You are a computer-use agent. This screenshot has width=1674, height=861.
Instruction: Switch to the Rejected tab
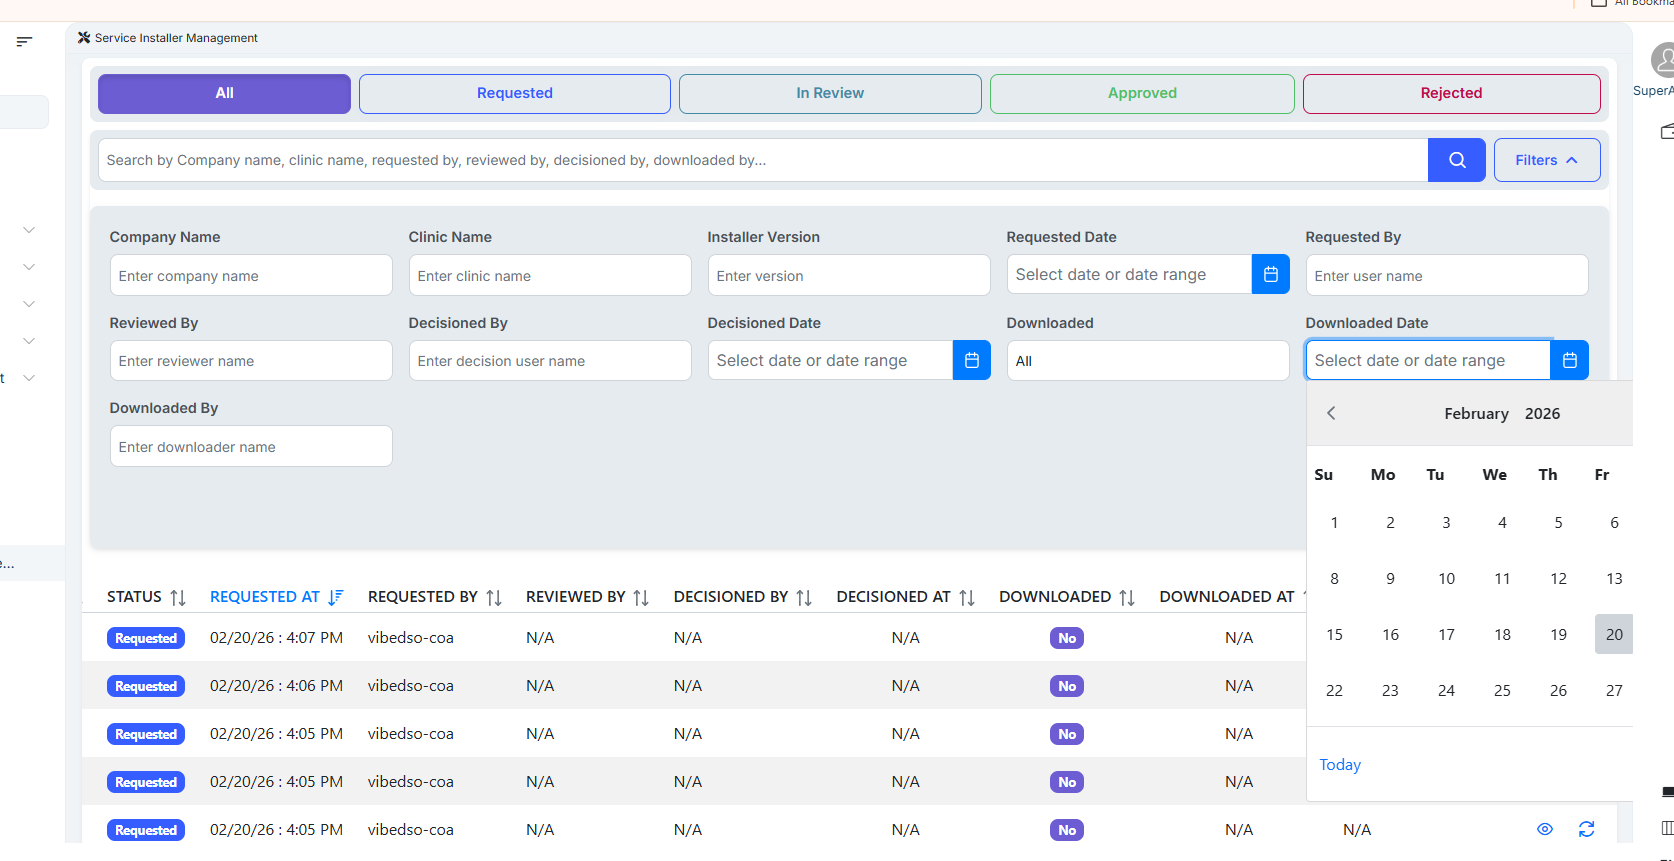click(1451, 93)
